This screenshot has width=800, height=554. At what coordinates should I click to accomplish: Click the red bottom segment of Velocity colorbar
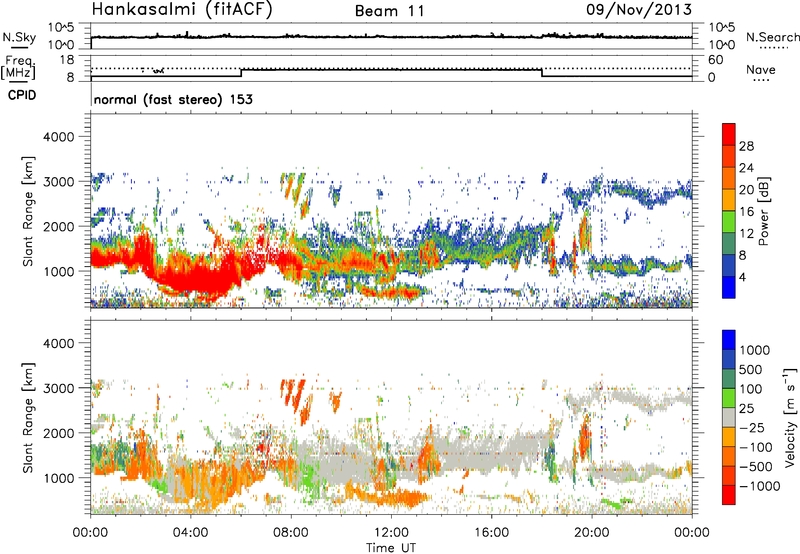[x=729, y=495]
